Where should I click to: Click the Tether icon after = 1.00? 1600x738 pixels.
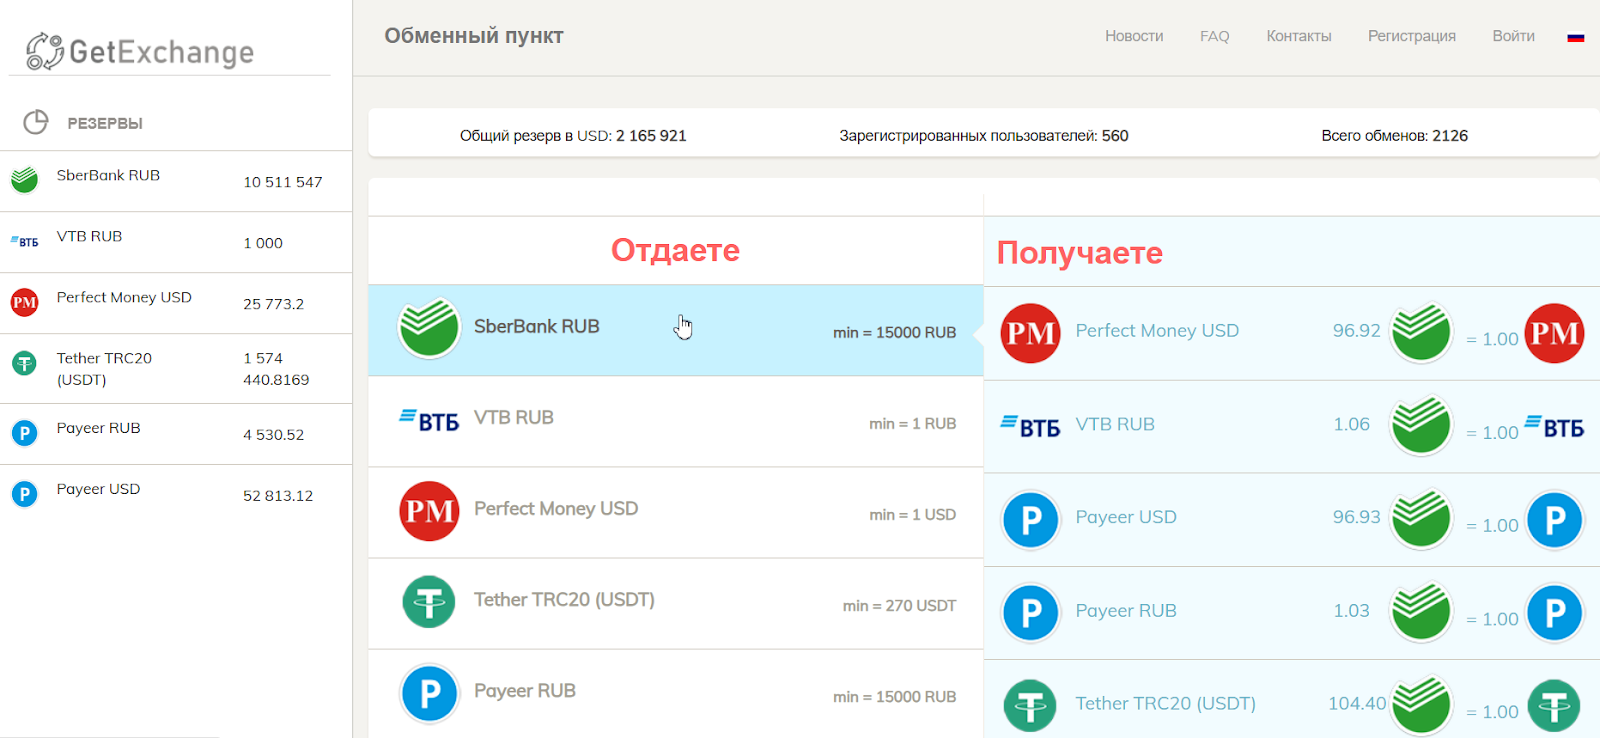pos(1554,707)
